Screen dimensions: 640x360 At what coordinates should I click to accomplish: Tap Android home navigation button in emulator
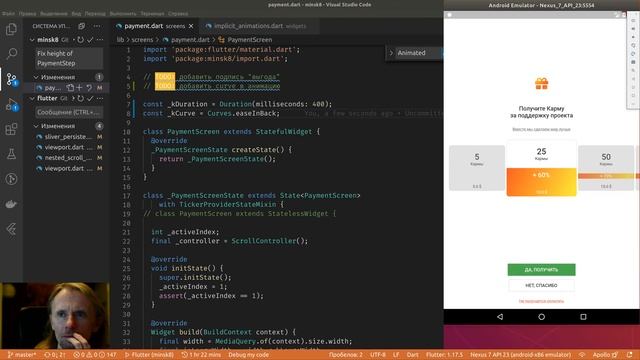542,316
